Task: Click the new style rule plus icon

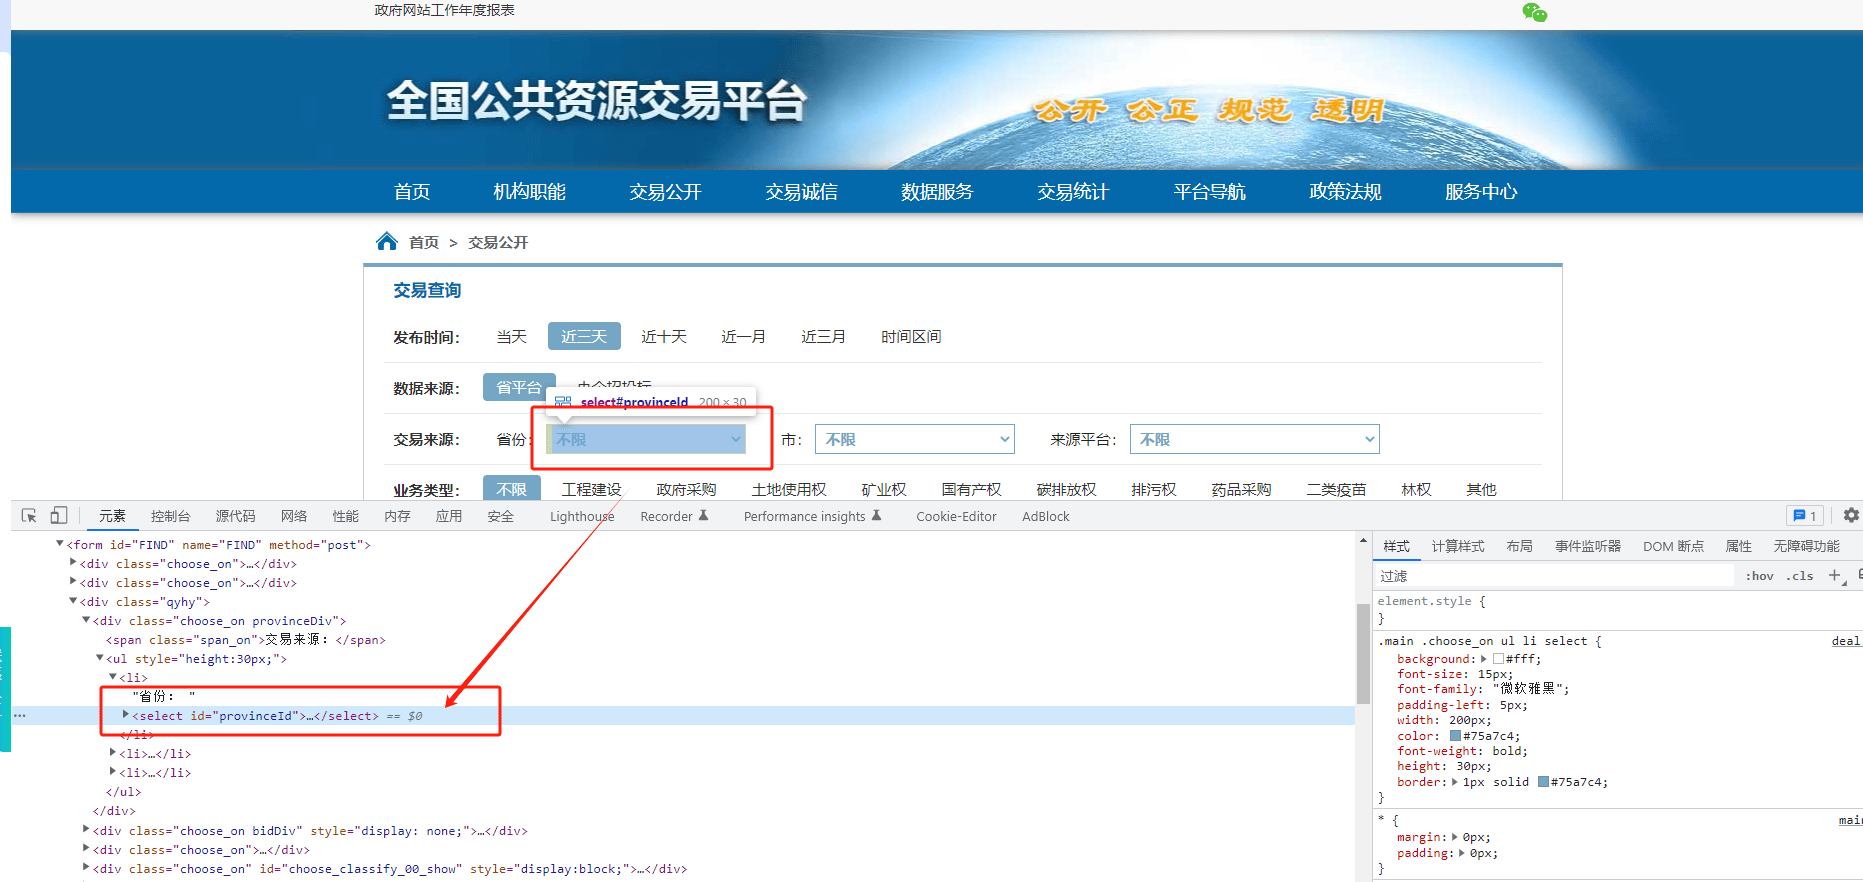Action: [1835, 575]
